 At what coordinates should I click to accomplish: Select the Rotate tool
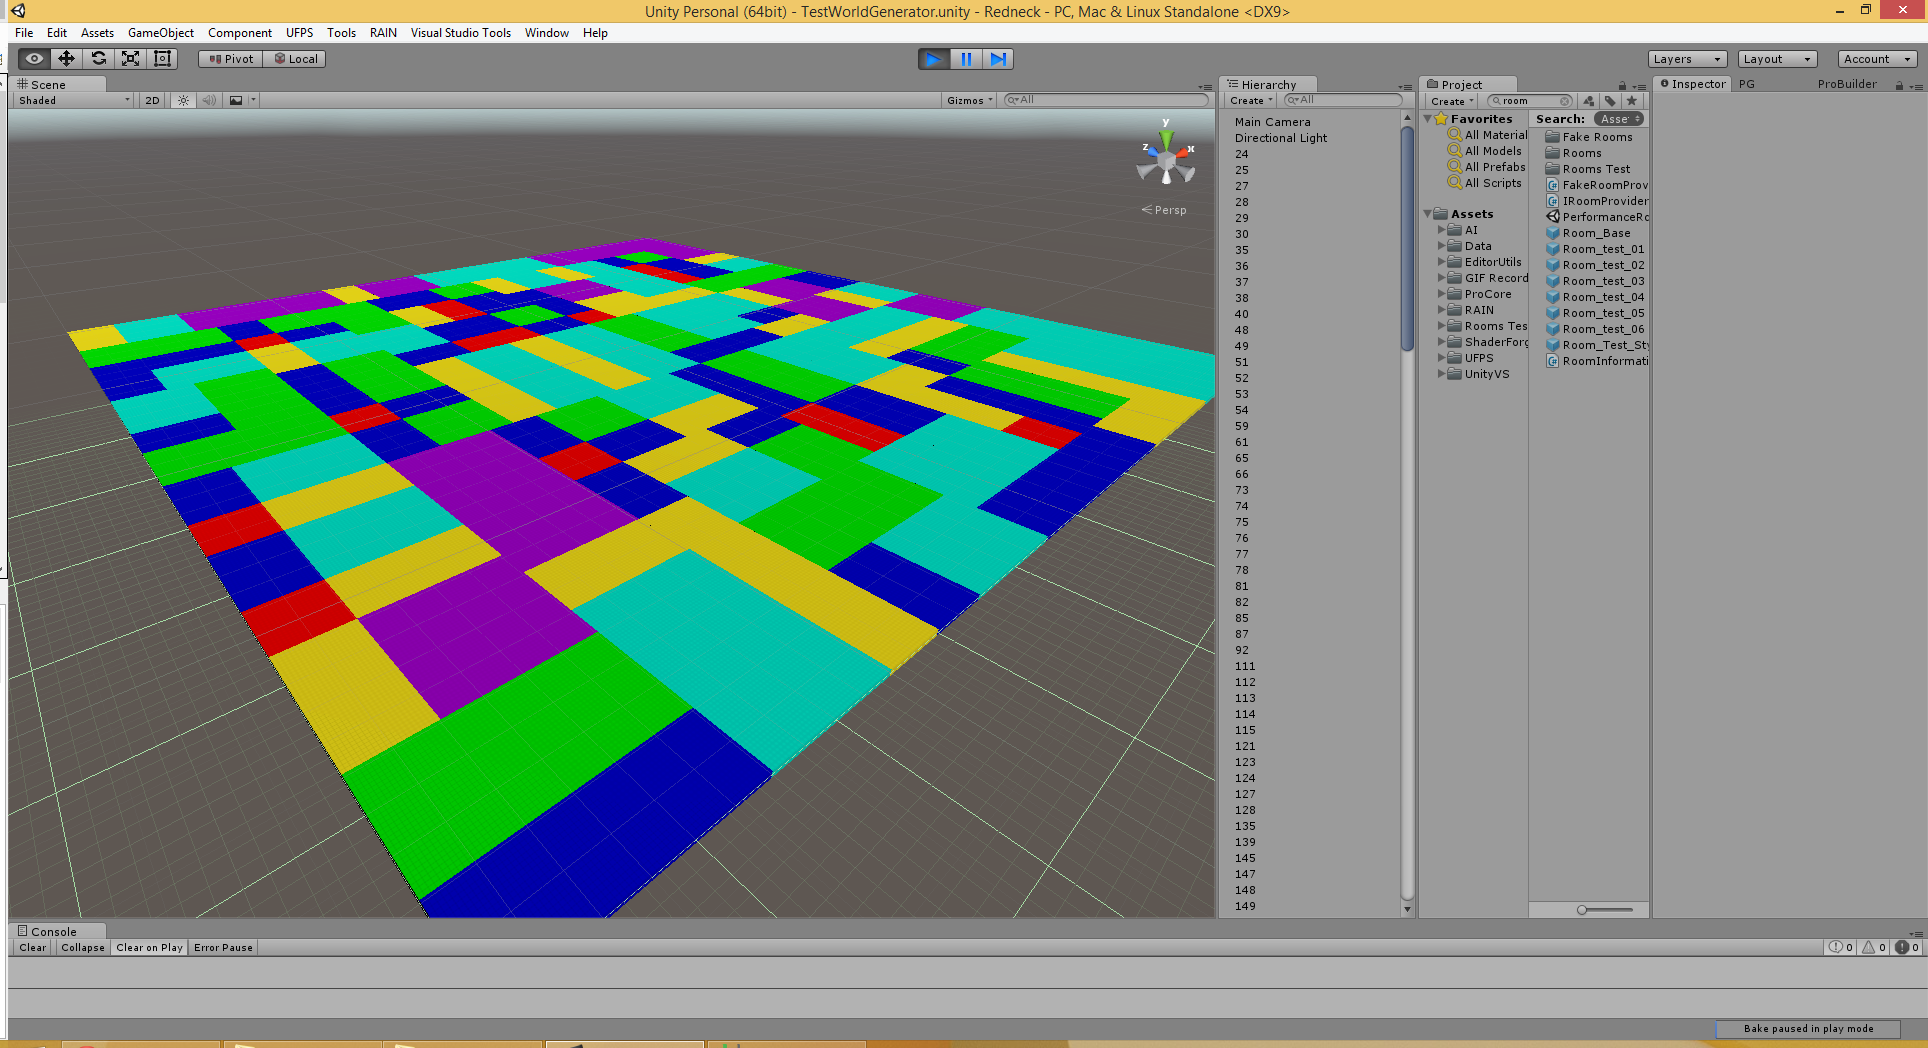tap(98, 59)
